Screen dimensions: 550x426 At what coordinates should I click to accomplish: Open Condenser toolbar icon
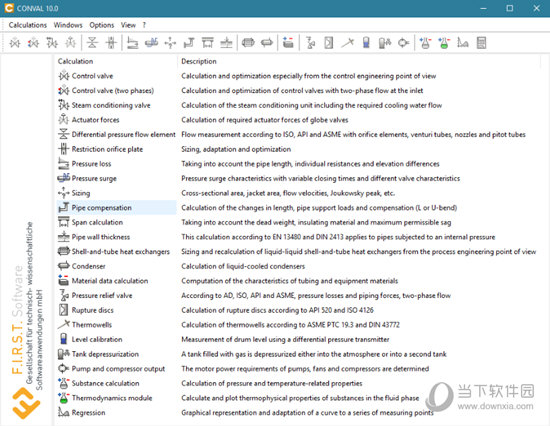267,43
